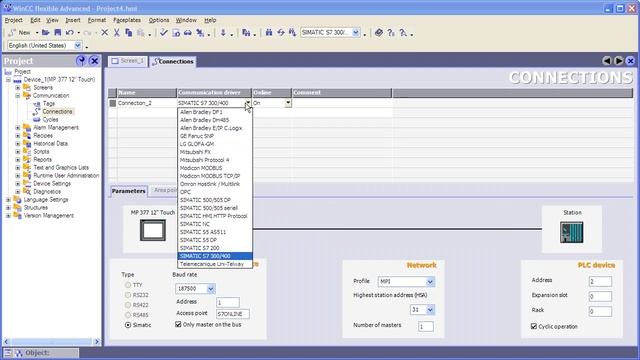Expand the Language Settings tree node
This screenshot has width=640, height=360.
pos(8,200)
